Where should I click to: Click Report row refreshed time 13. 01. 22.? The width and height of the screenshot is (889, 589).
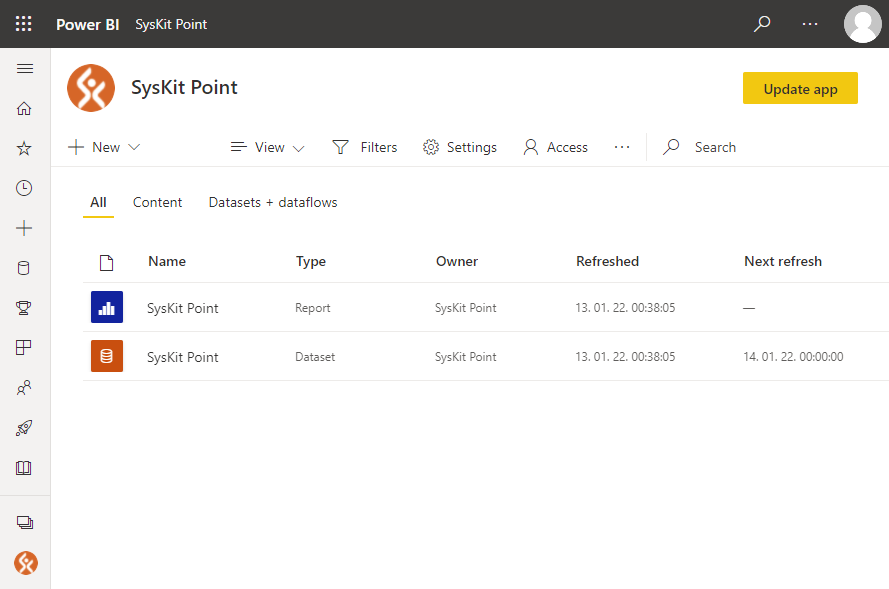click(625, 308)
